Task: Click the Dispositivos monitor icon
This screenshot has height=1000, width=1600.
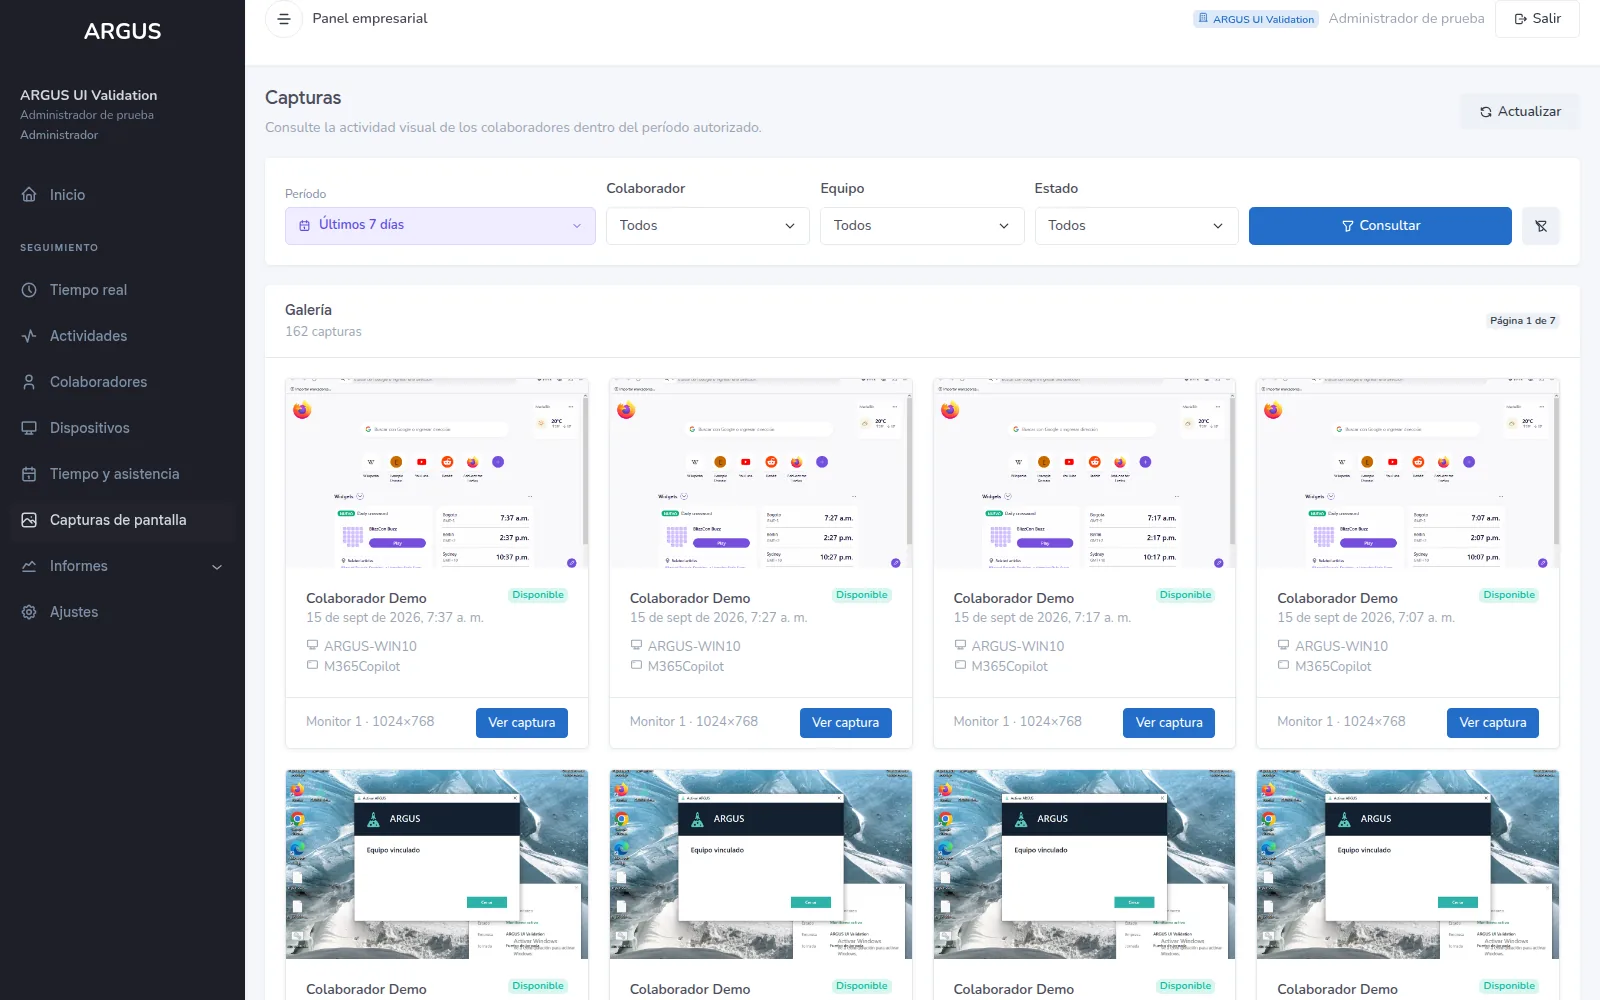Action: (x=29, y=428)
